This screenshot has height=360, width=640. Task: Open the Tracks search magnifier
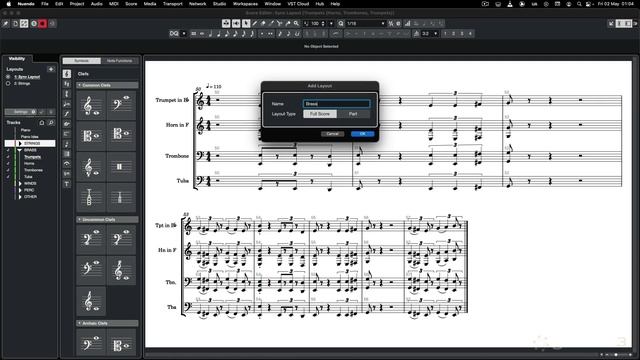51,122
